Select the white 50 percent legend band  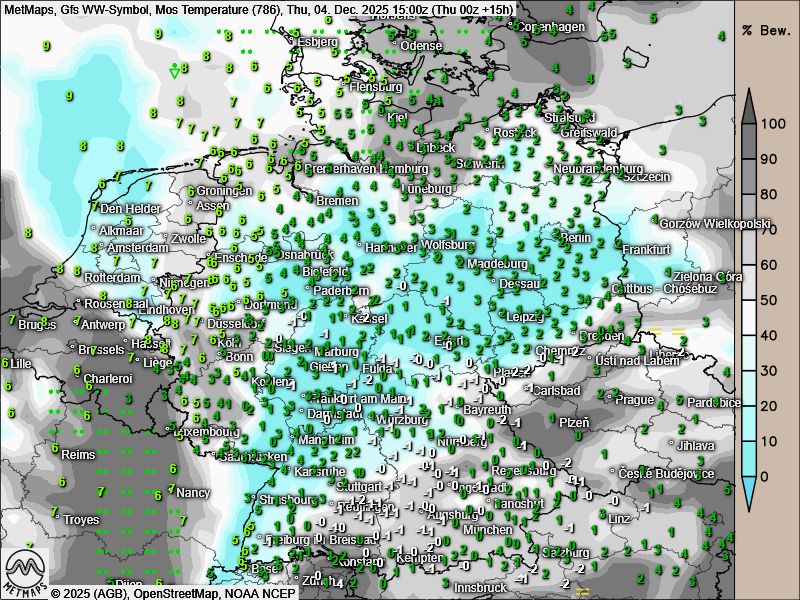coord(749,300)
